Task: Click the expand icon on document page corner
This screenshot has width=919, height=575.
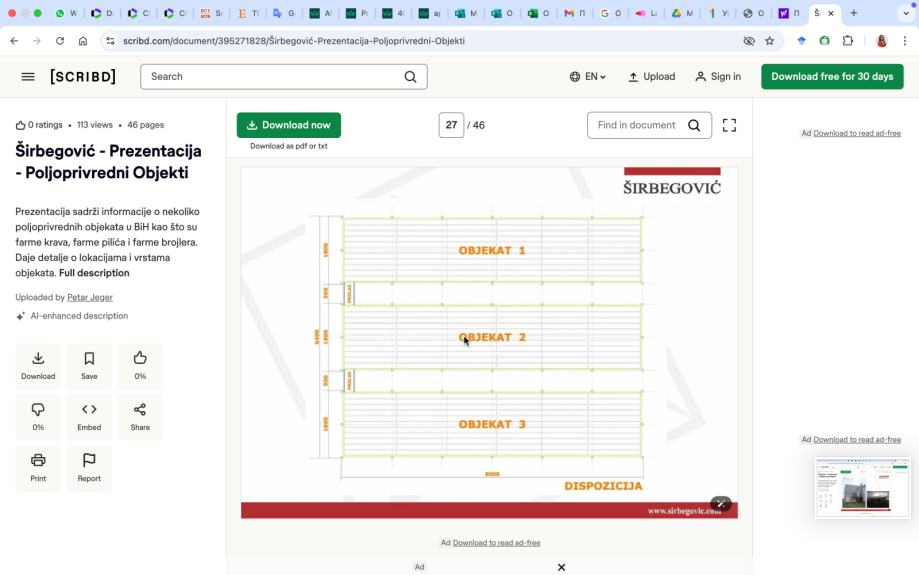Action: point(721,503)
